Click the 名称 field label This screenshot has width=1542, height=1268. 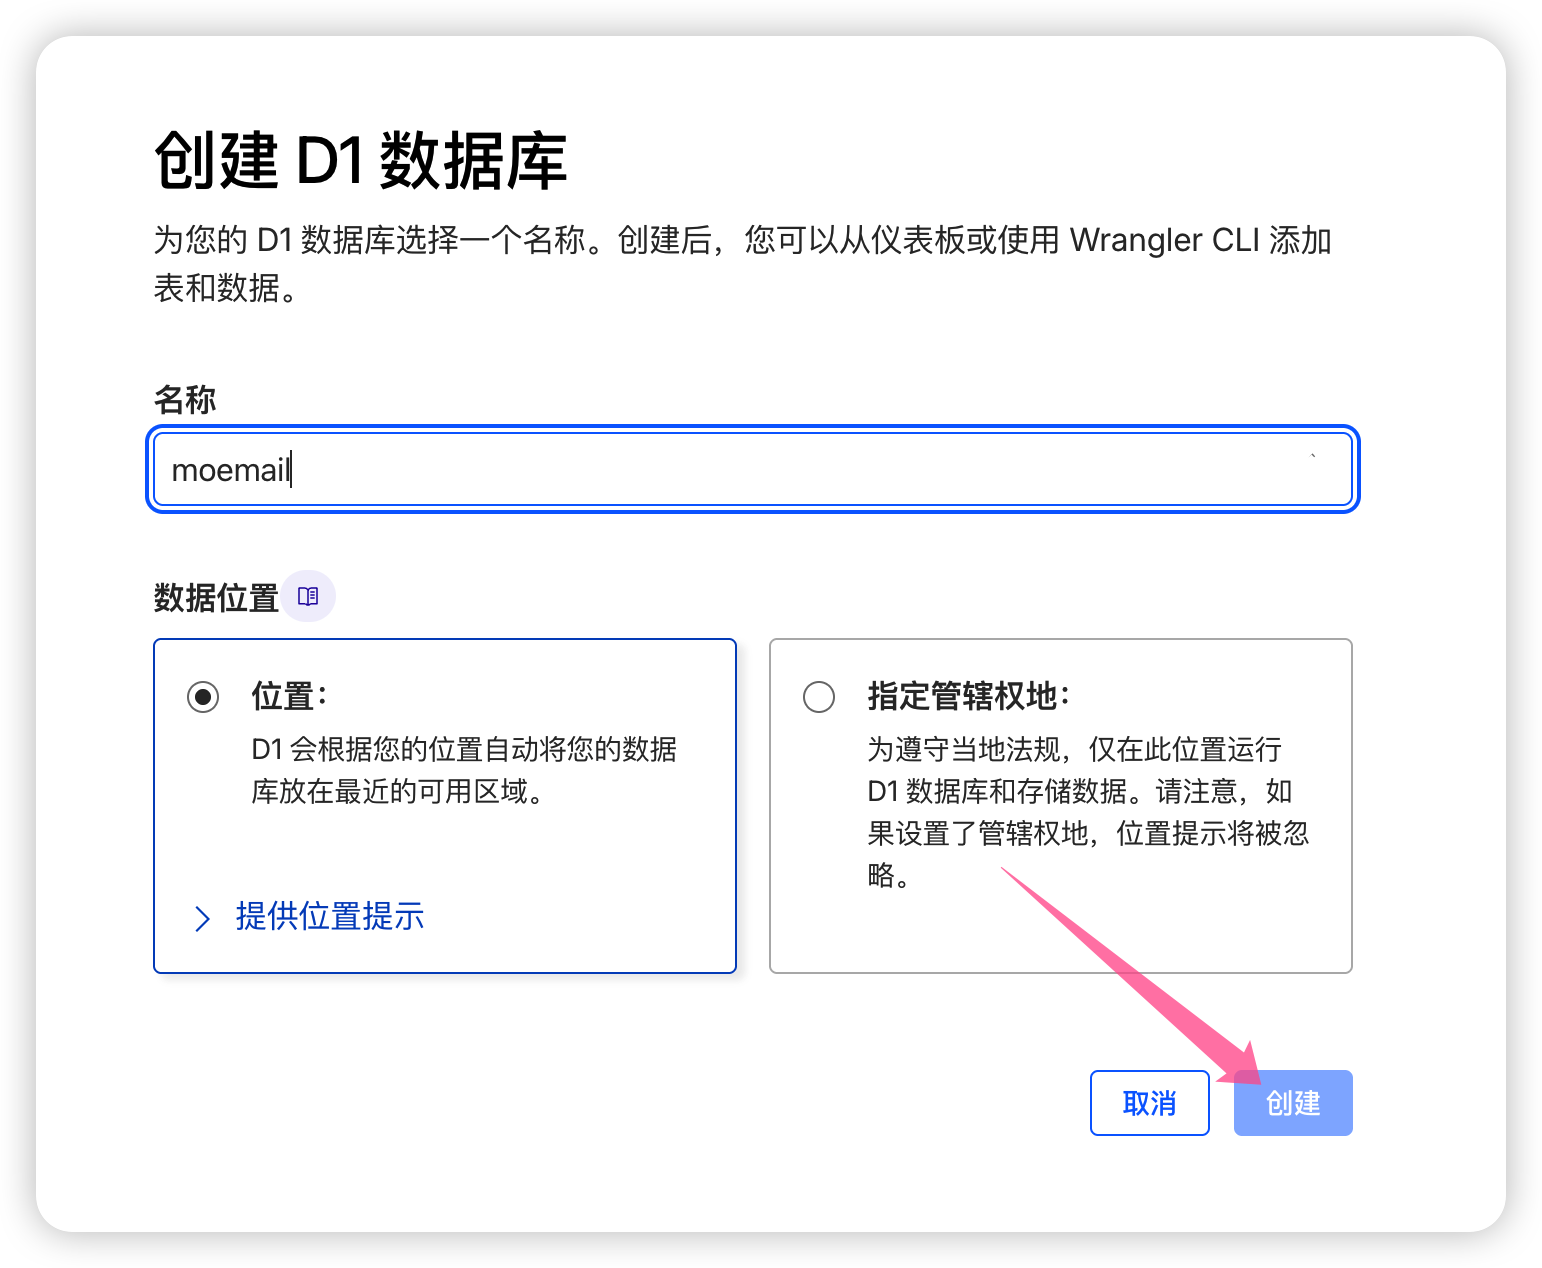185,399
